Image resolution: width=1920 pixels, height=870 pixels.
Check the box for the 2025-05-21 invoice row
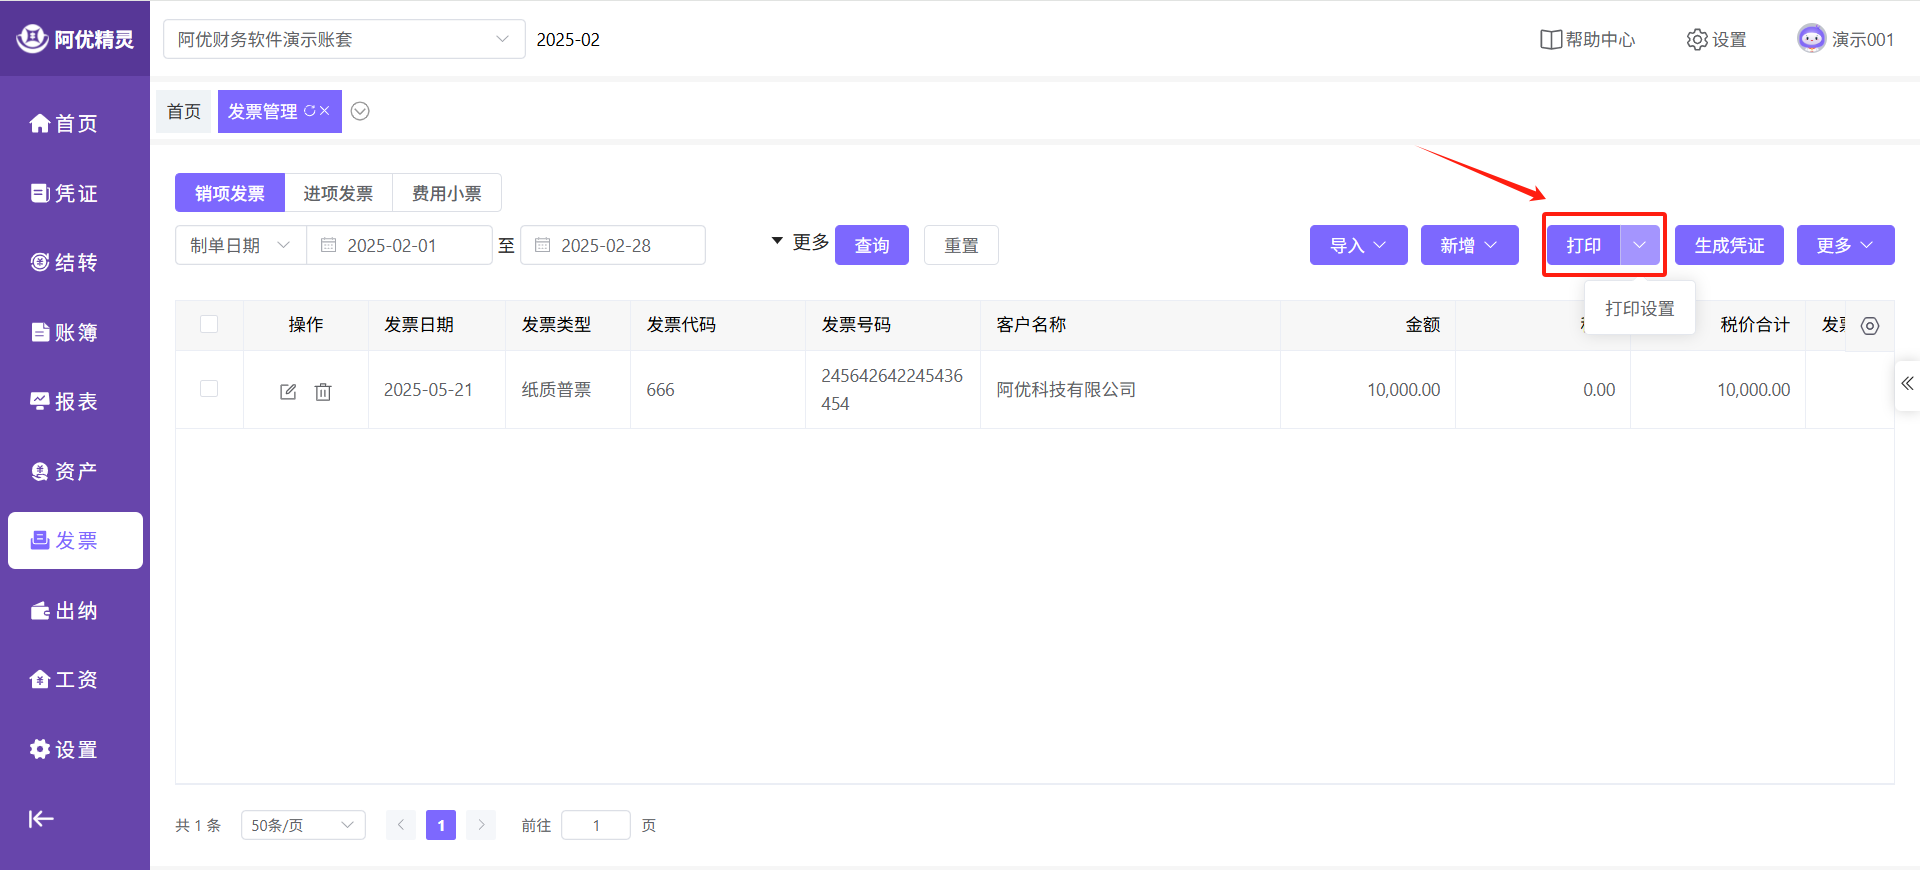(209, 389)
